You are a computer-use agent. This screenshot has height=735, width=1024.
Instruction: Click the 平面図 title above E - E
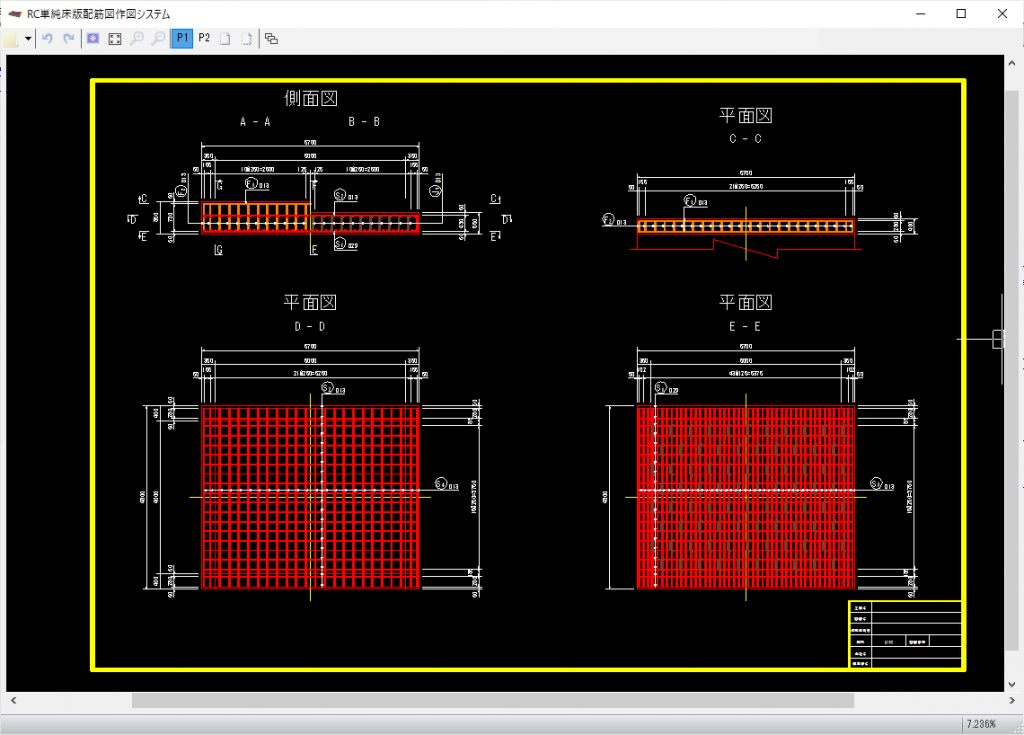tap(746, 302)
